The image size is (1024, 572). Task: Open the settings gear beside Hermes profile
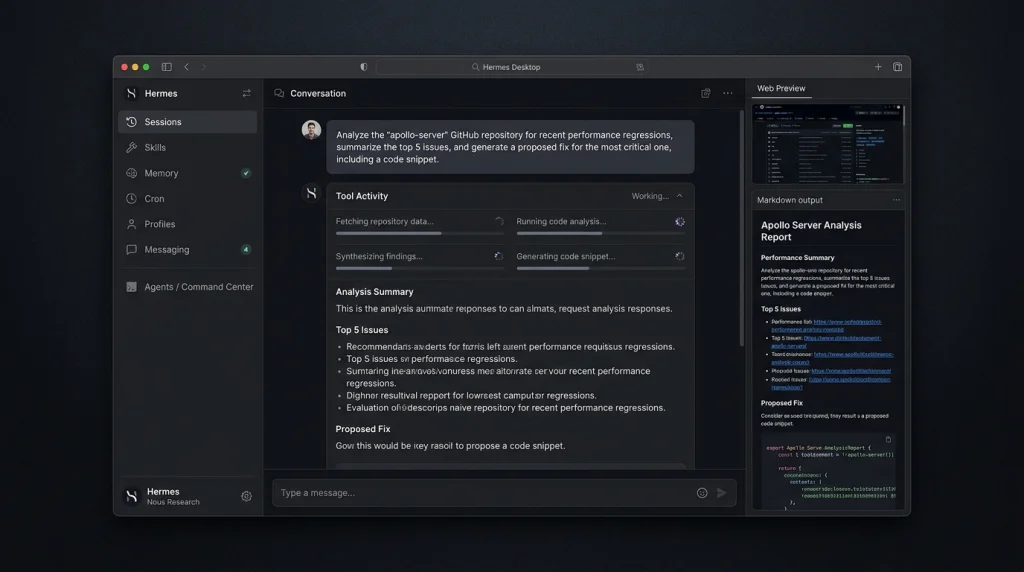pos(246,496)
